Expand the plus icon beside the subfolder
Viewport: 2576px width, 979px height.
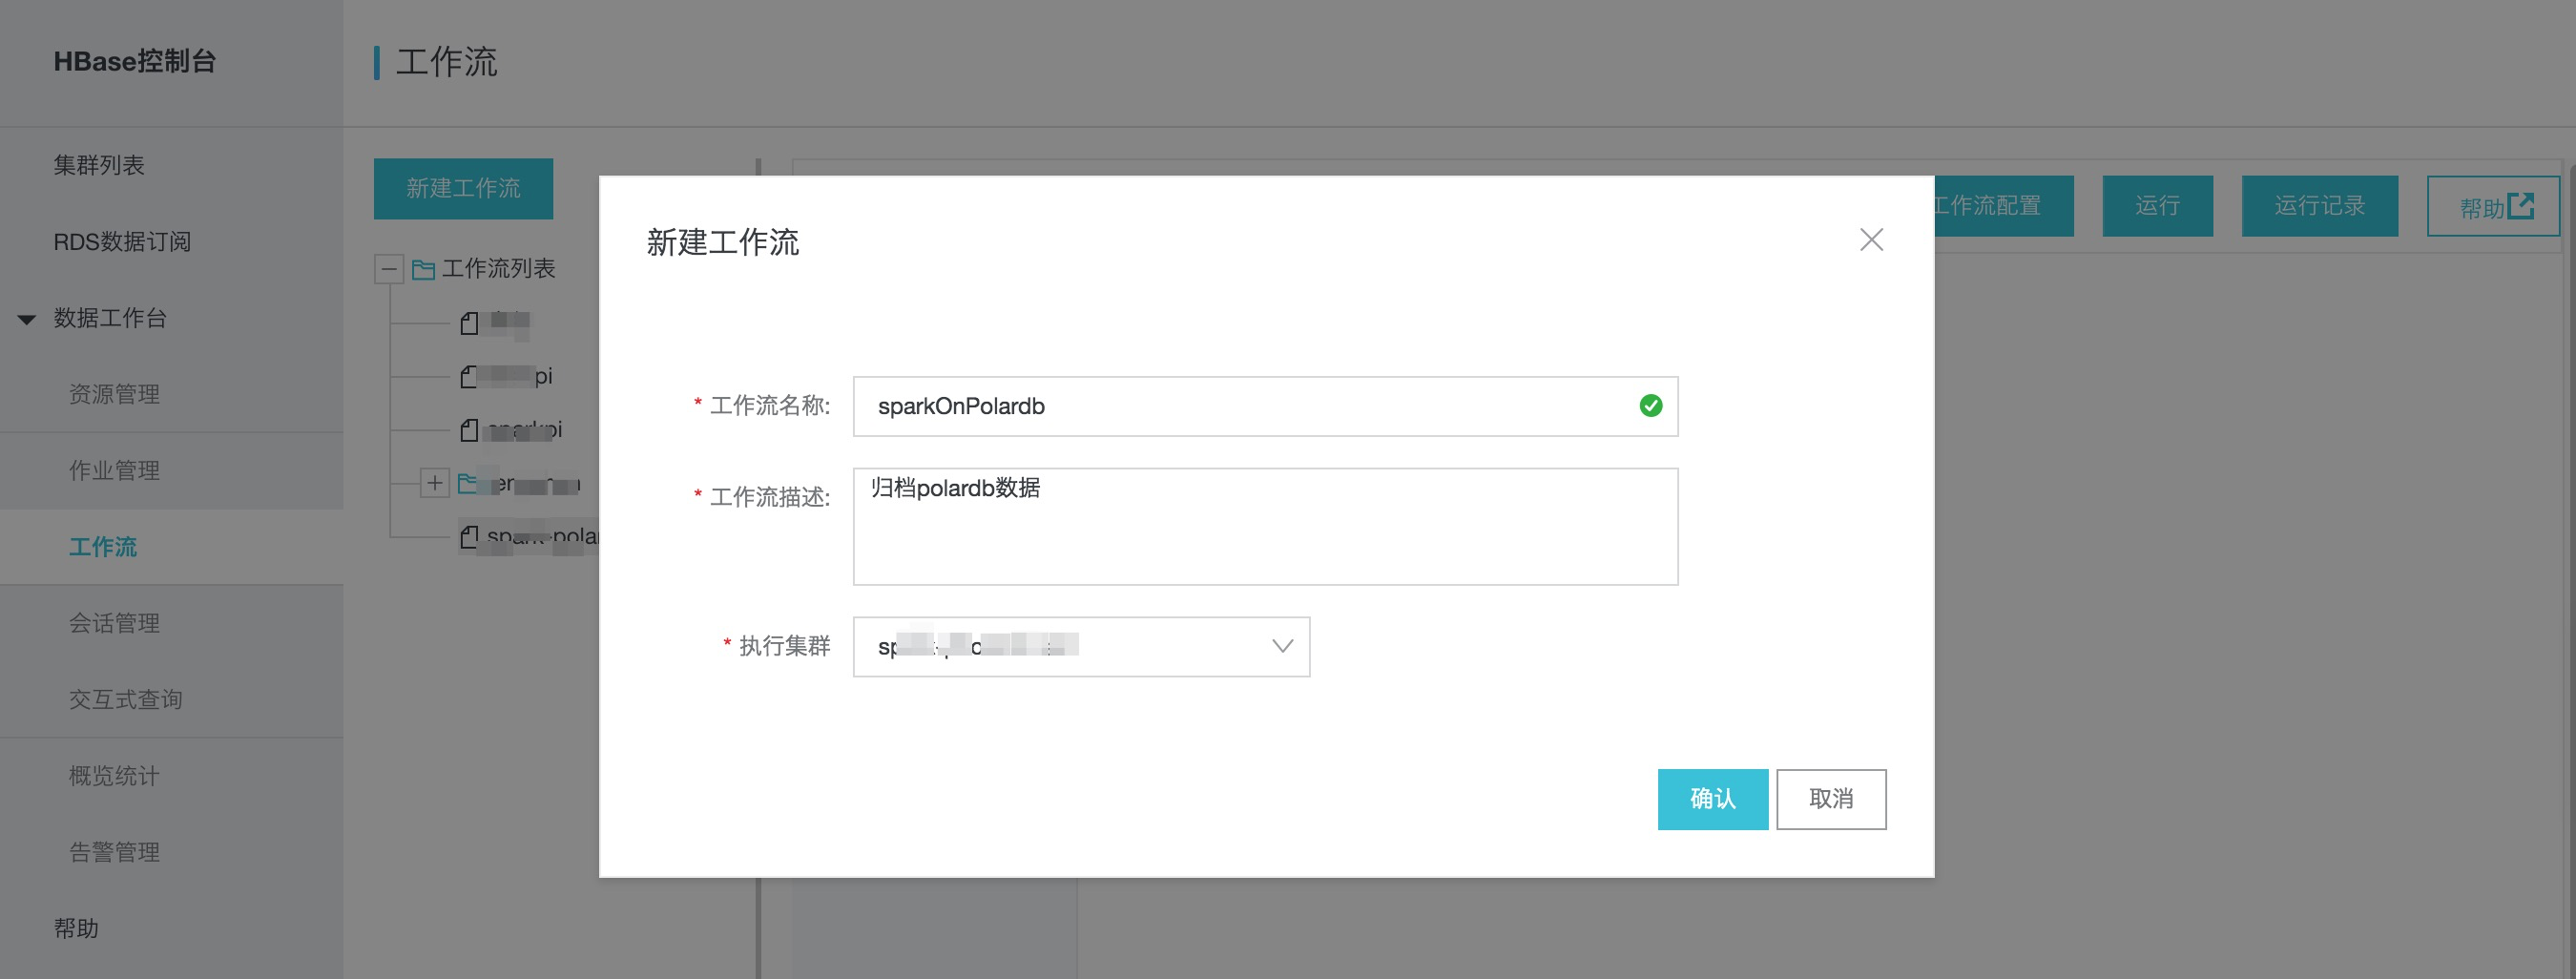[436, 483]
